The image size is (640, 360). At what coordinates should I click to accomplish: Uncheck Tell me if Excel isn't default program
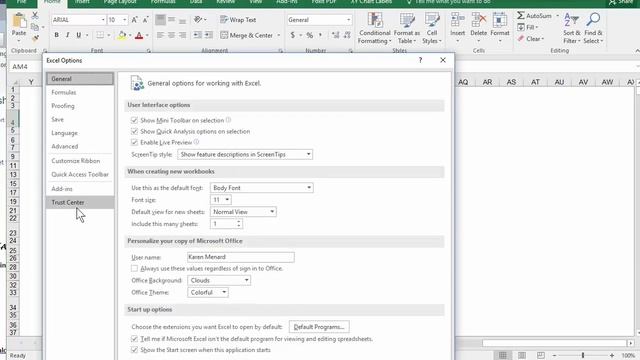pyautogui.click(x=134, y=339)
